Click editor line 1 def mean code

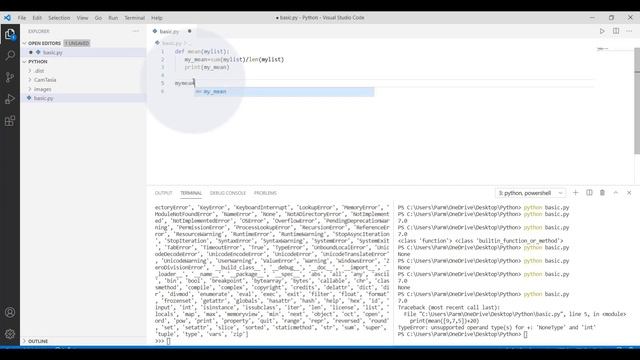(202, 52)
